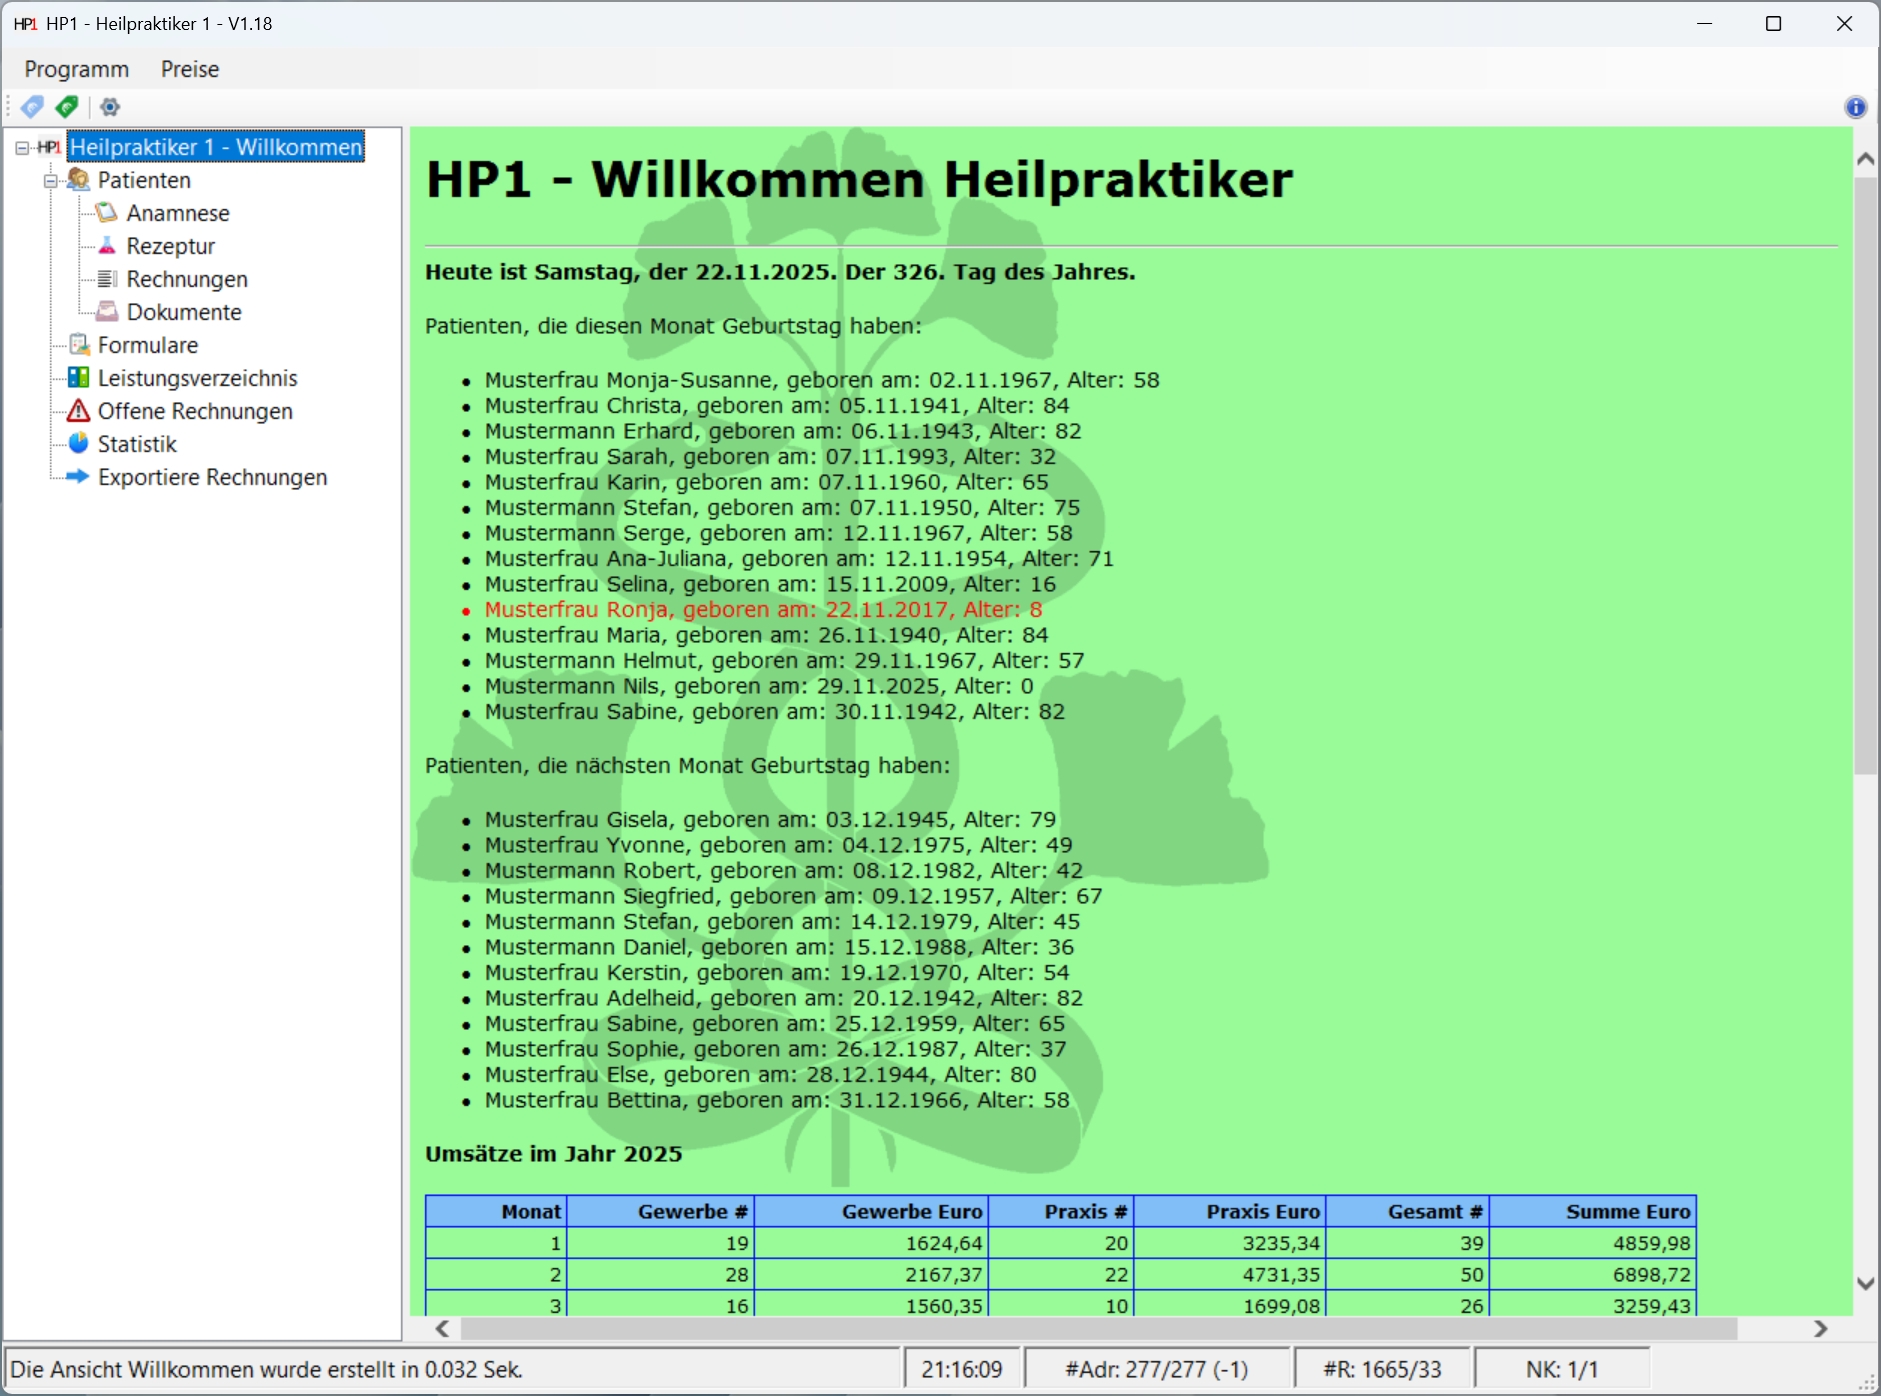Click the 'Mustermann Daniel' birthday entry

coord(779,947)
